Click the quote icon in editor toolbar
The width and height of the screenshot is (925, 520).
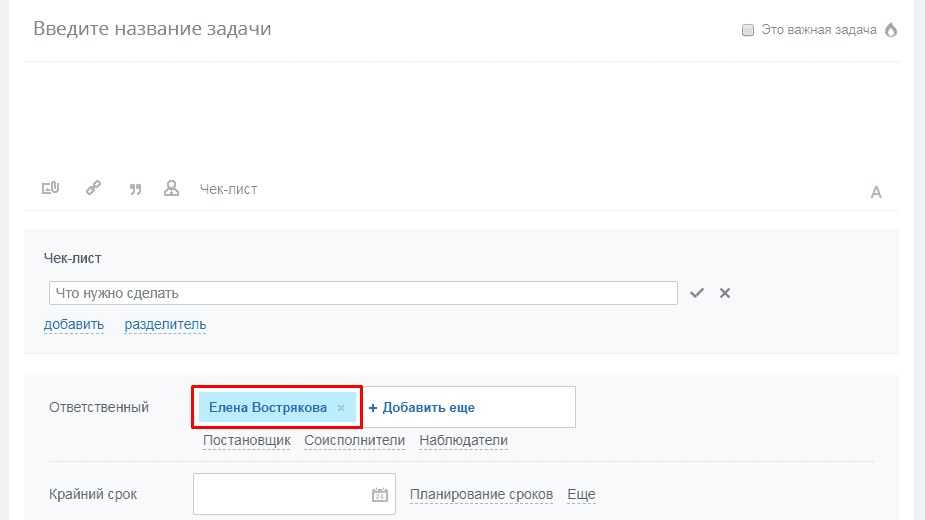[135, 189]
